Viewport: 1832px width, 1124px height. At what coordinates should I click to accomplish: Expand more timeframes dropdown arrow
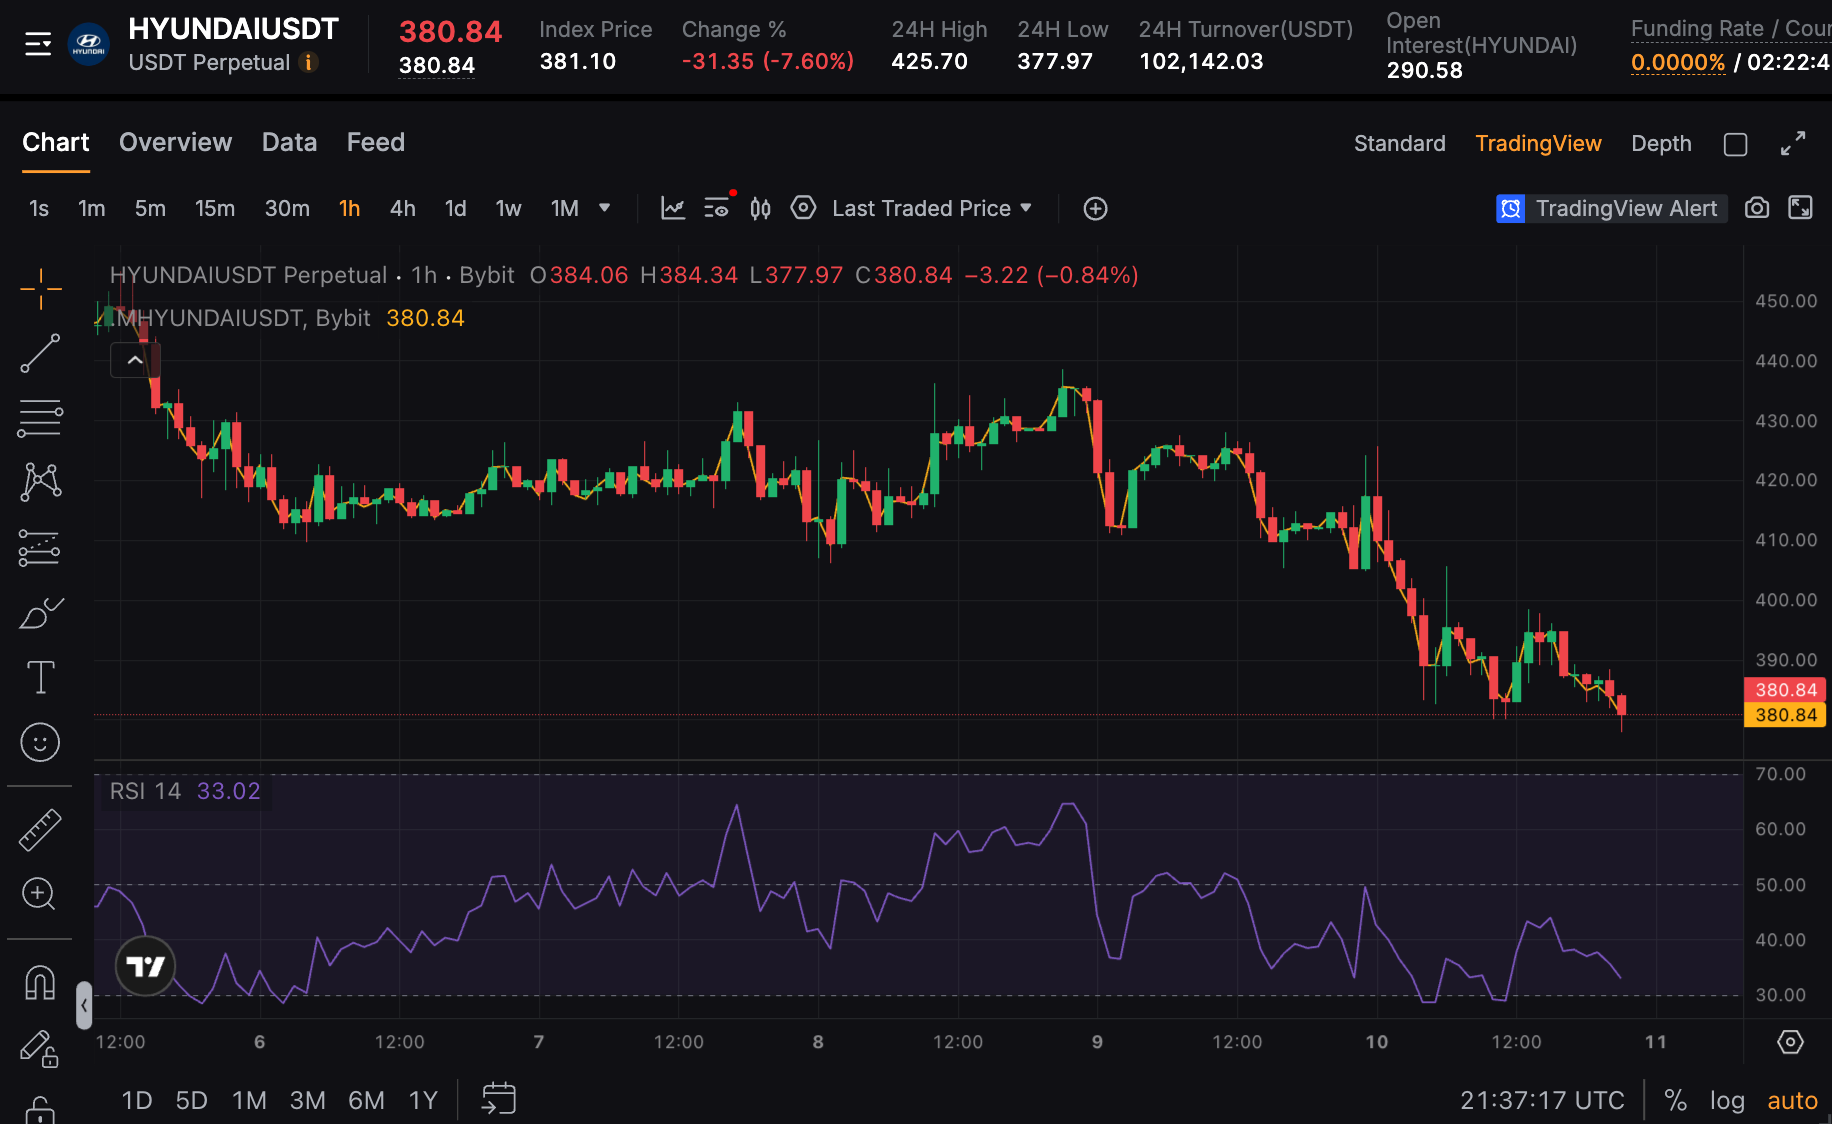click(x=605, y=208)
